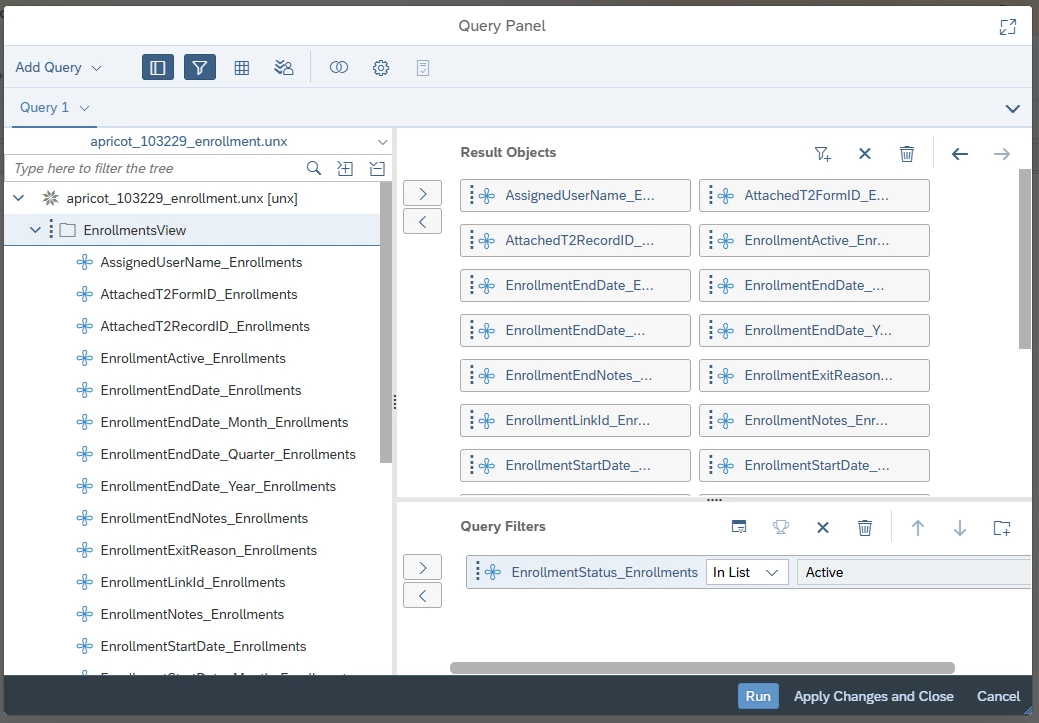Select EnrollmentStartDate_Enrollments in the tree
Viewport: 1039px width, 723px height.
pos(203,647)
